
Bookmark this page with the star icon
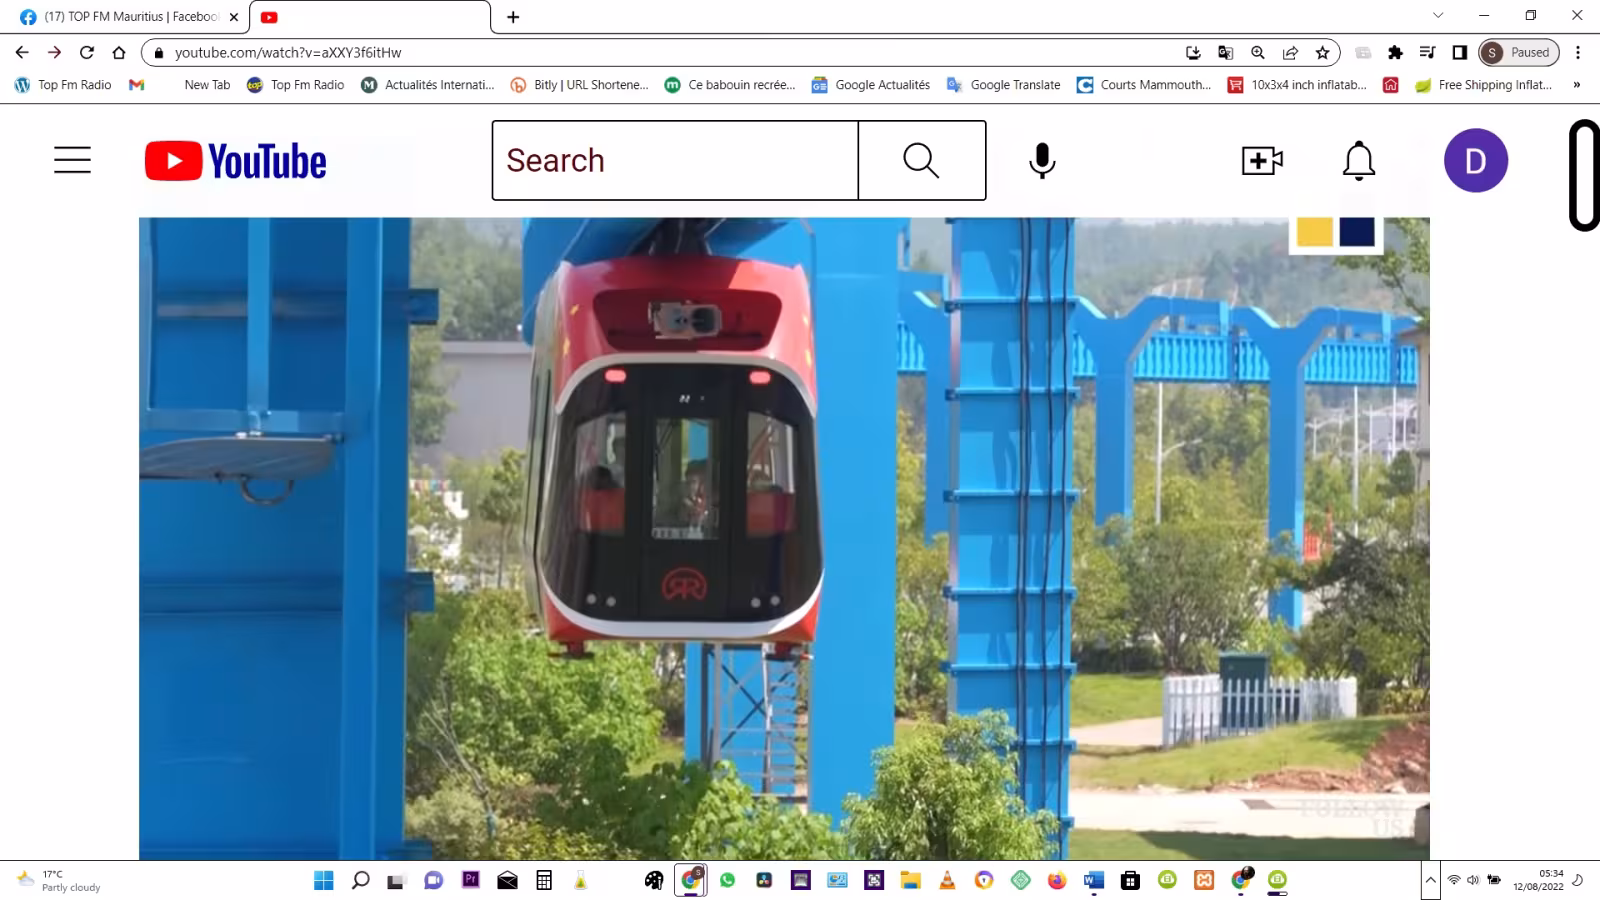[1323, 52]
